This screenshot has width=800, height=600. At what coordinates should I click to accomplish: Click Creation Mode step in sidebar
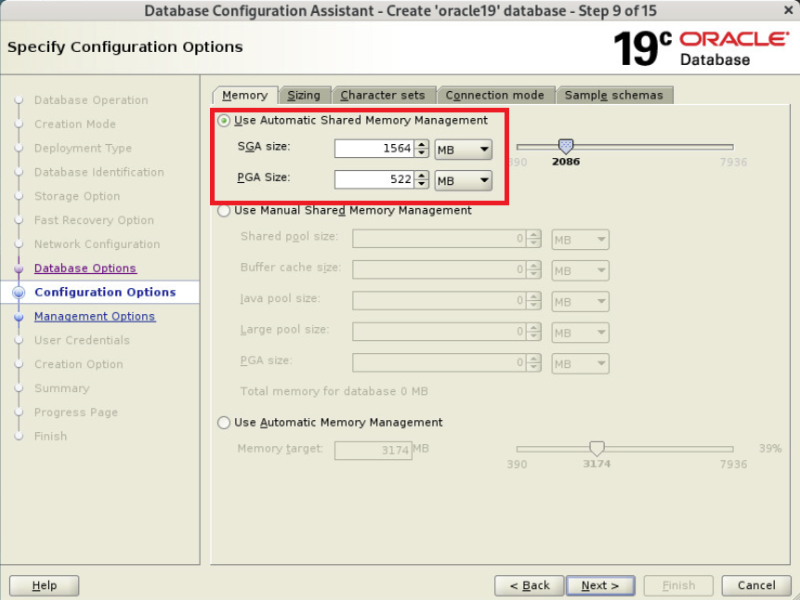click(x=75, y=124)
